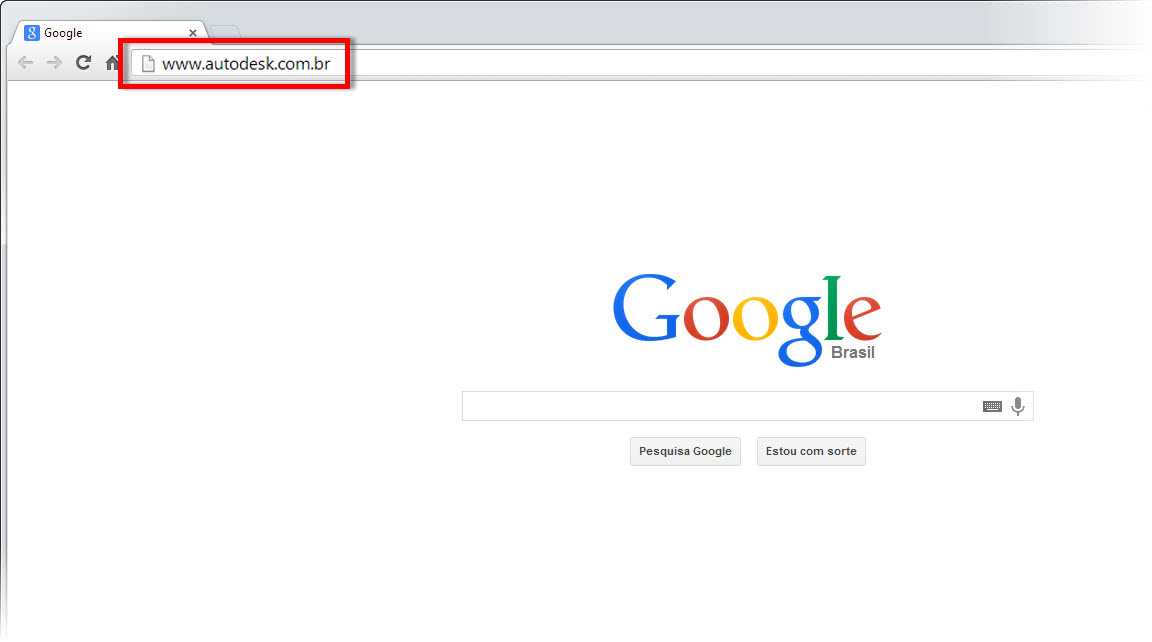The image size is (1152, 642).
Task: Open a new browser tab
Action: tap(225, 32)
